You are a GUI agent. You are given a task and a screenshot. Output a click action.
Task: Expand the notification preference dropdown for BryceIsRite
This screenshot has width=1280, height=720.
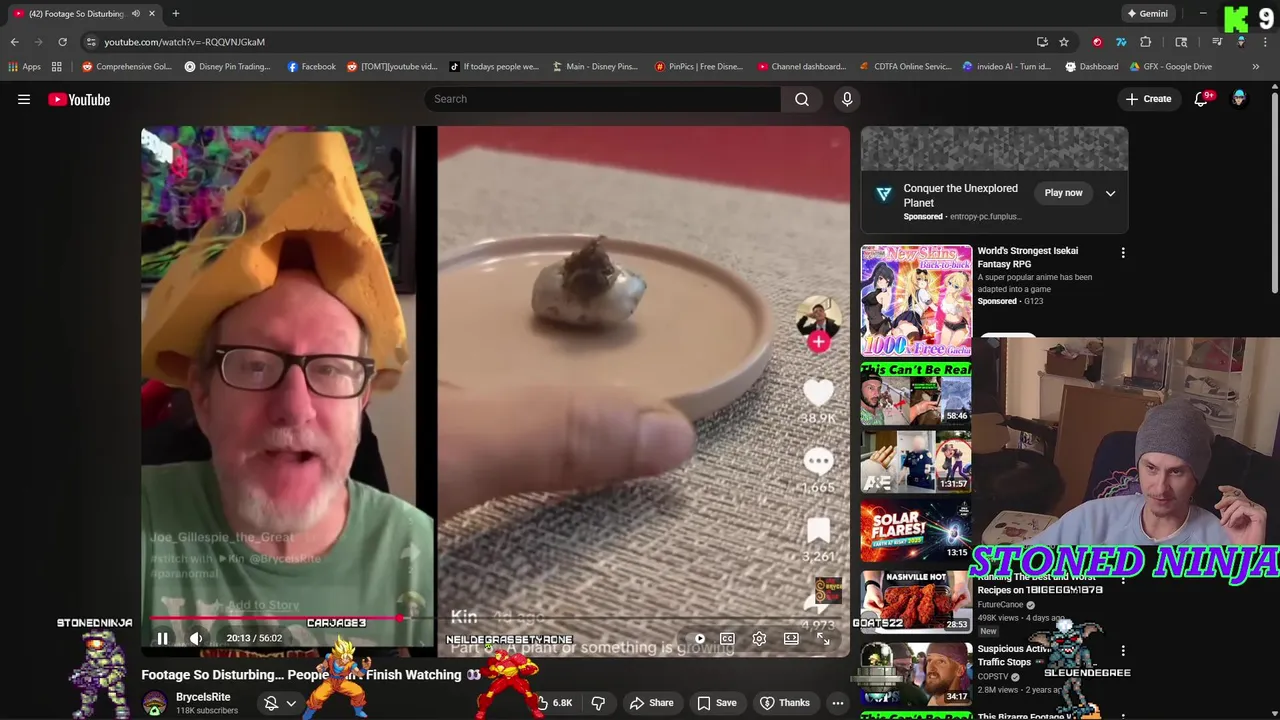(x=291, y=703)
